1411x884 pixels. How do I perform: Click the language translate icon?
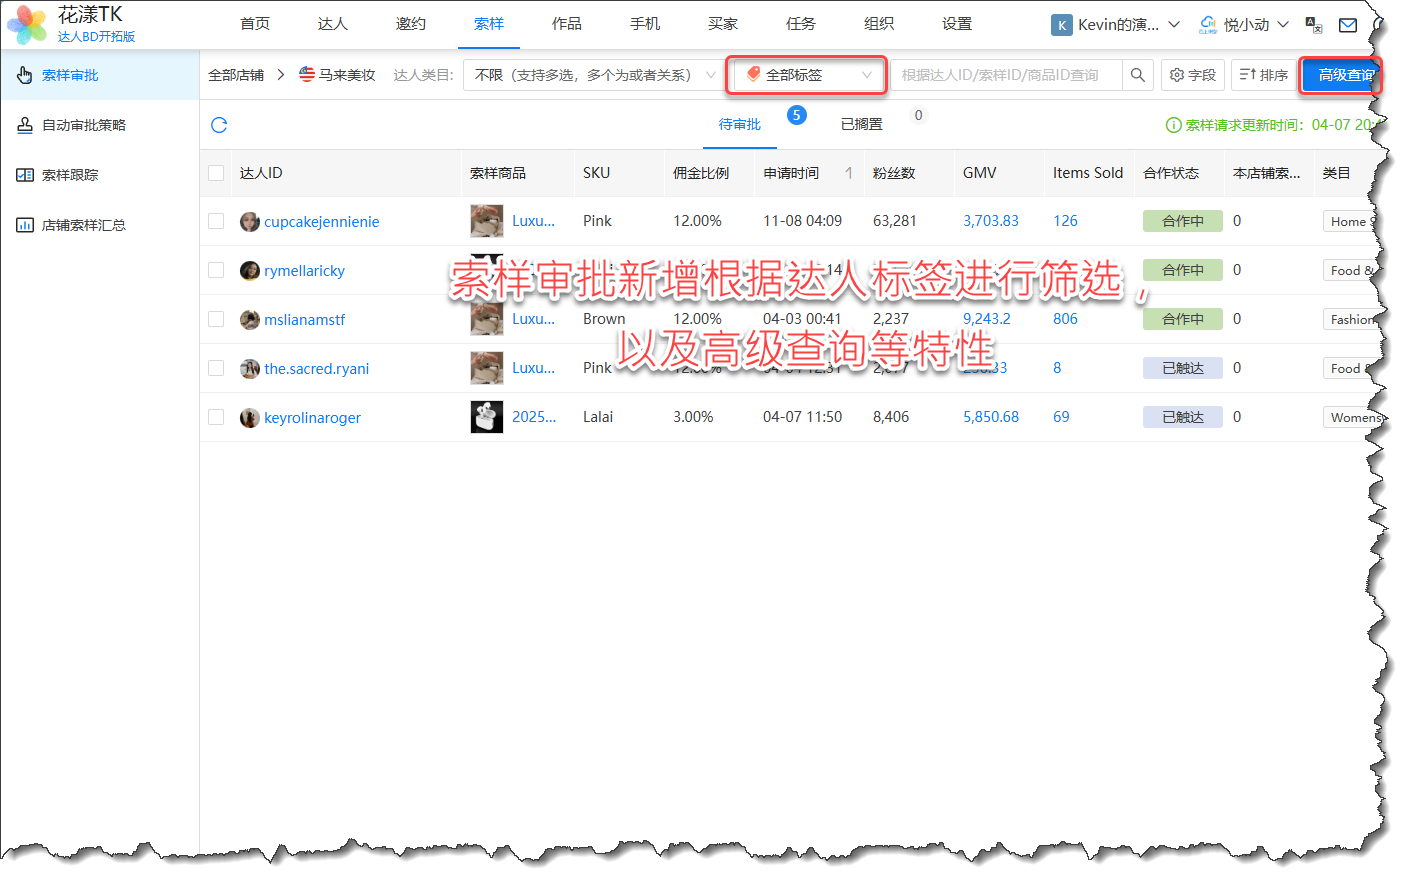[x=1314, y=25]
